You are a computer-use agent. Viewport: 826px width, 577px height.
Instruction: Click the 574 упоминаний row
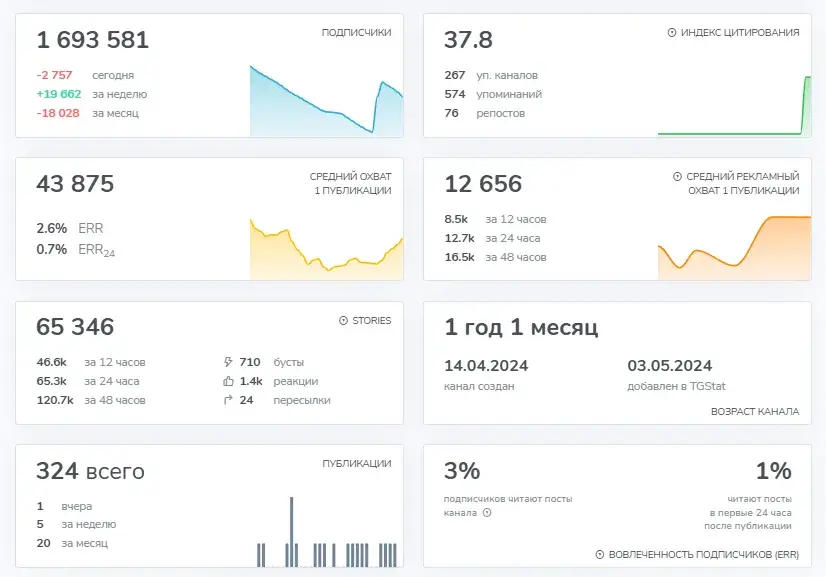tap(493, 94)
